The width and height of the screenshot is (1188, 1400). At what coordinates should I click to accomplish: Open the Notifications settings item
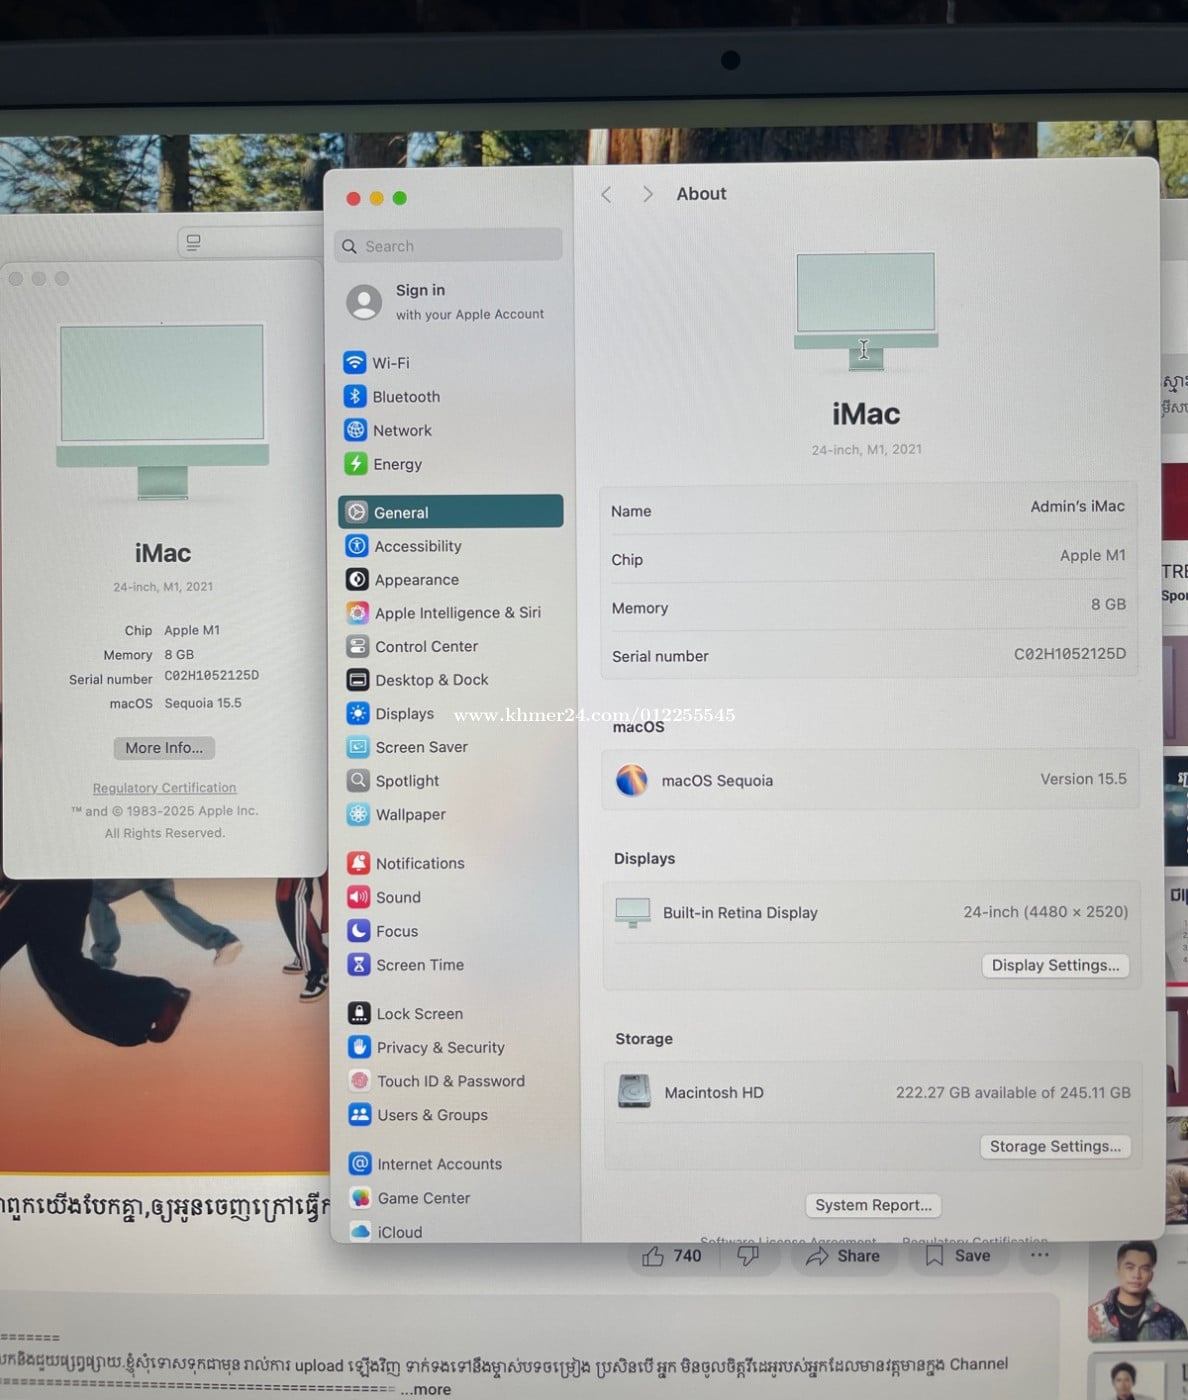click(419, 864)
